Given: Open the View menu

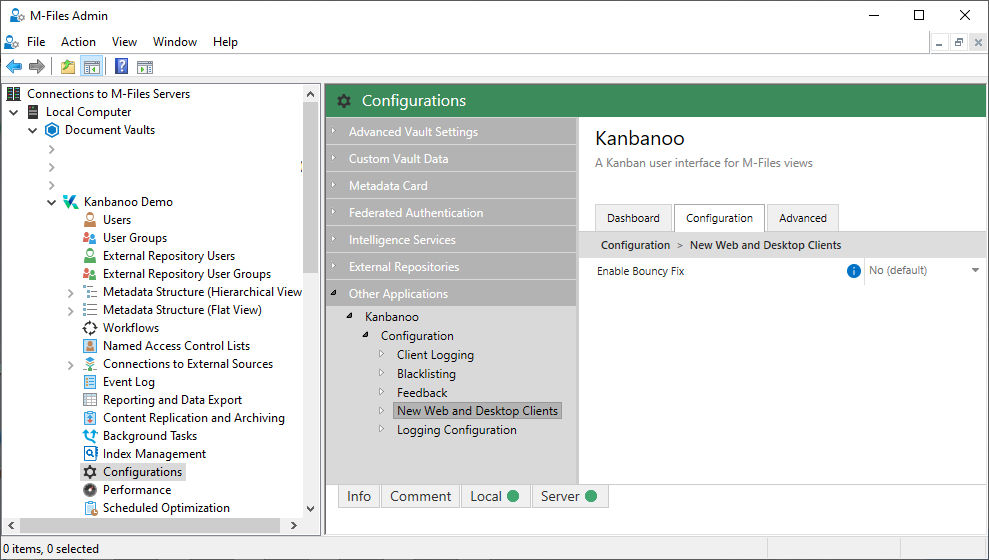Looking at the screenshot, I should pyautogui.click(x=124, y=42).
